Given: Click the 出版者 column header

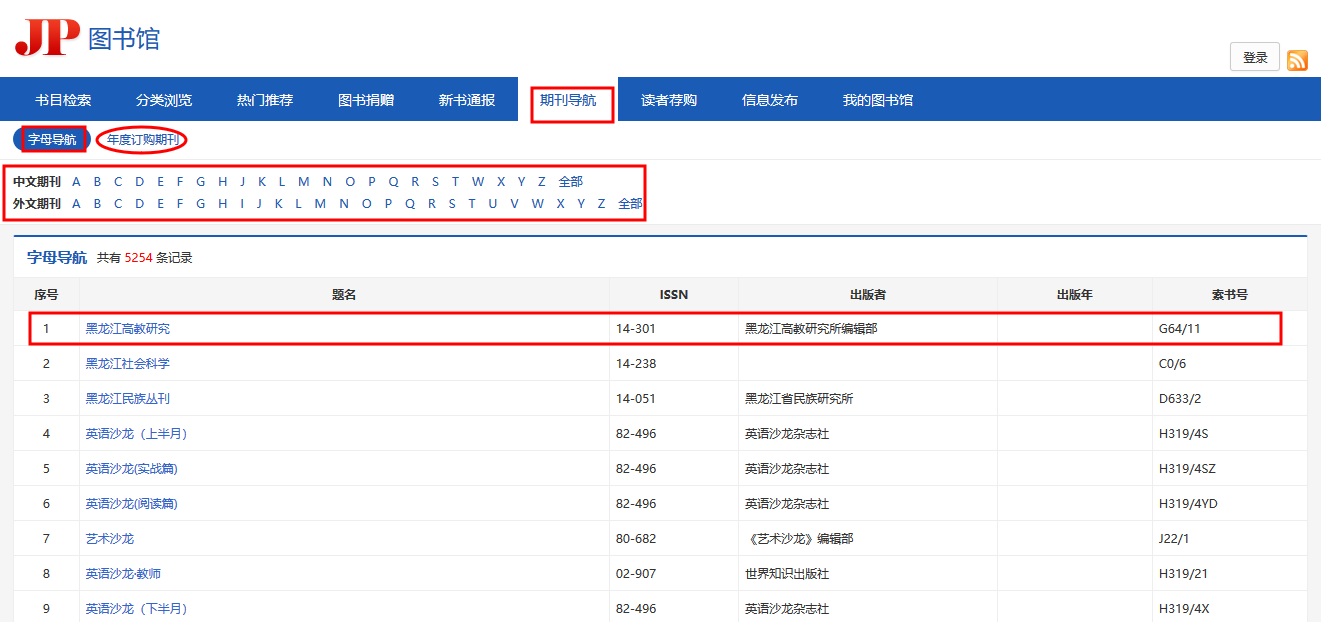Looking at the screenshot, I should click(868, 295).
